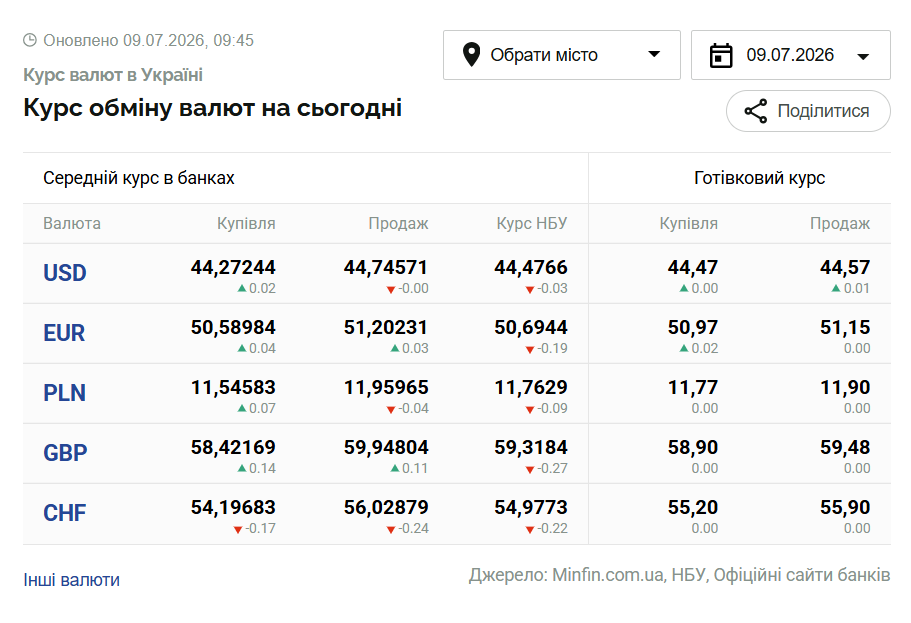Click cash "Купівля" column header

click(x=688, y=223)
